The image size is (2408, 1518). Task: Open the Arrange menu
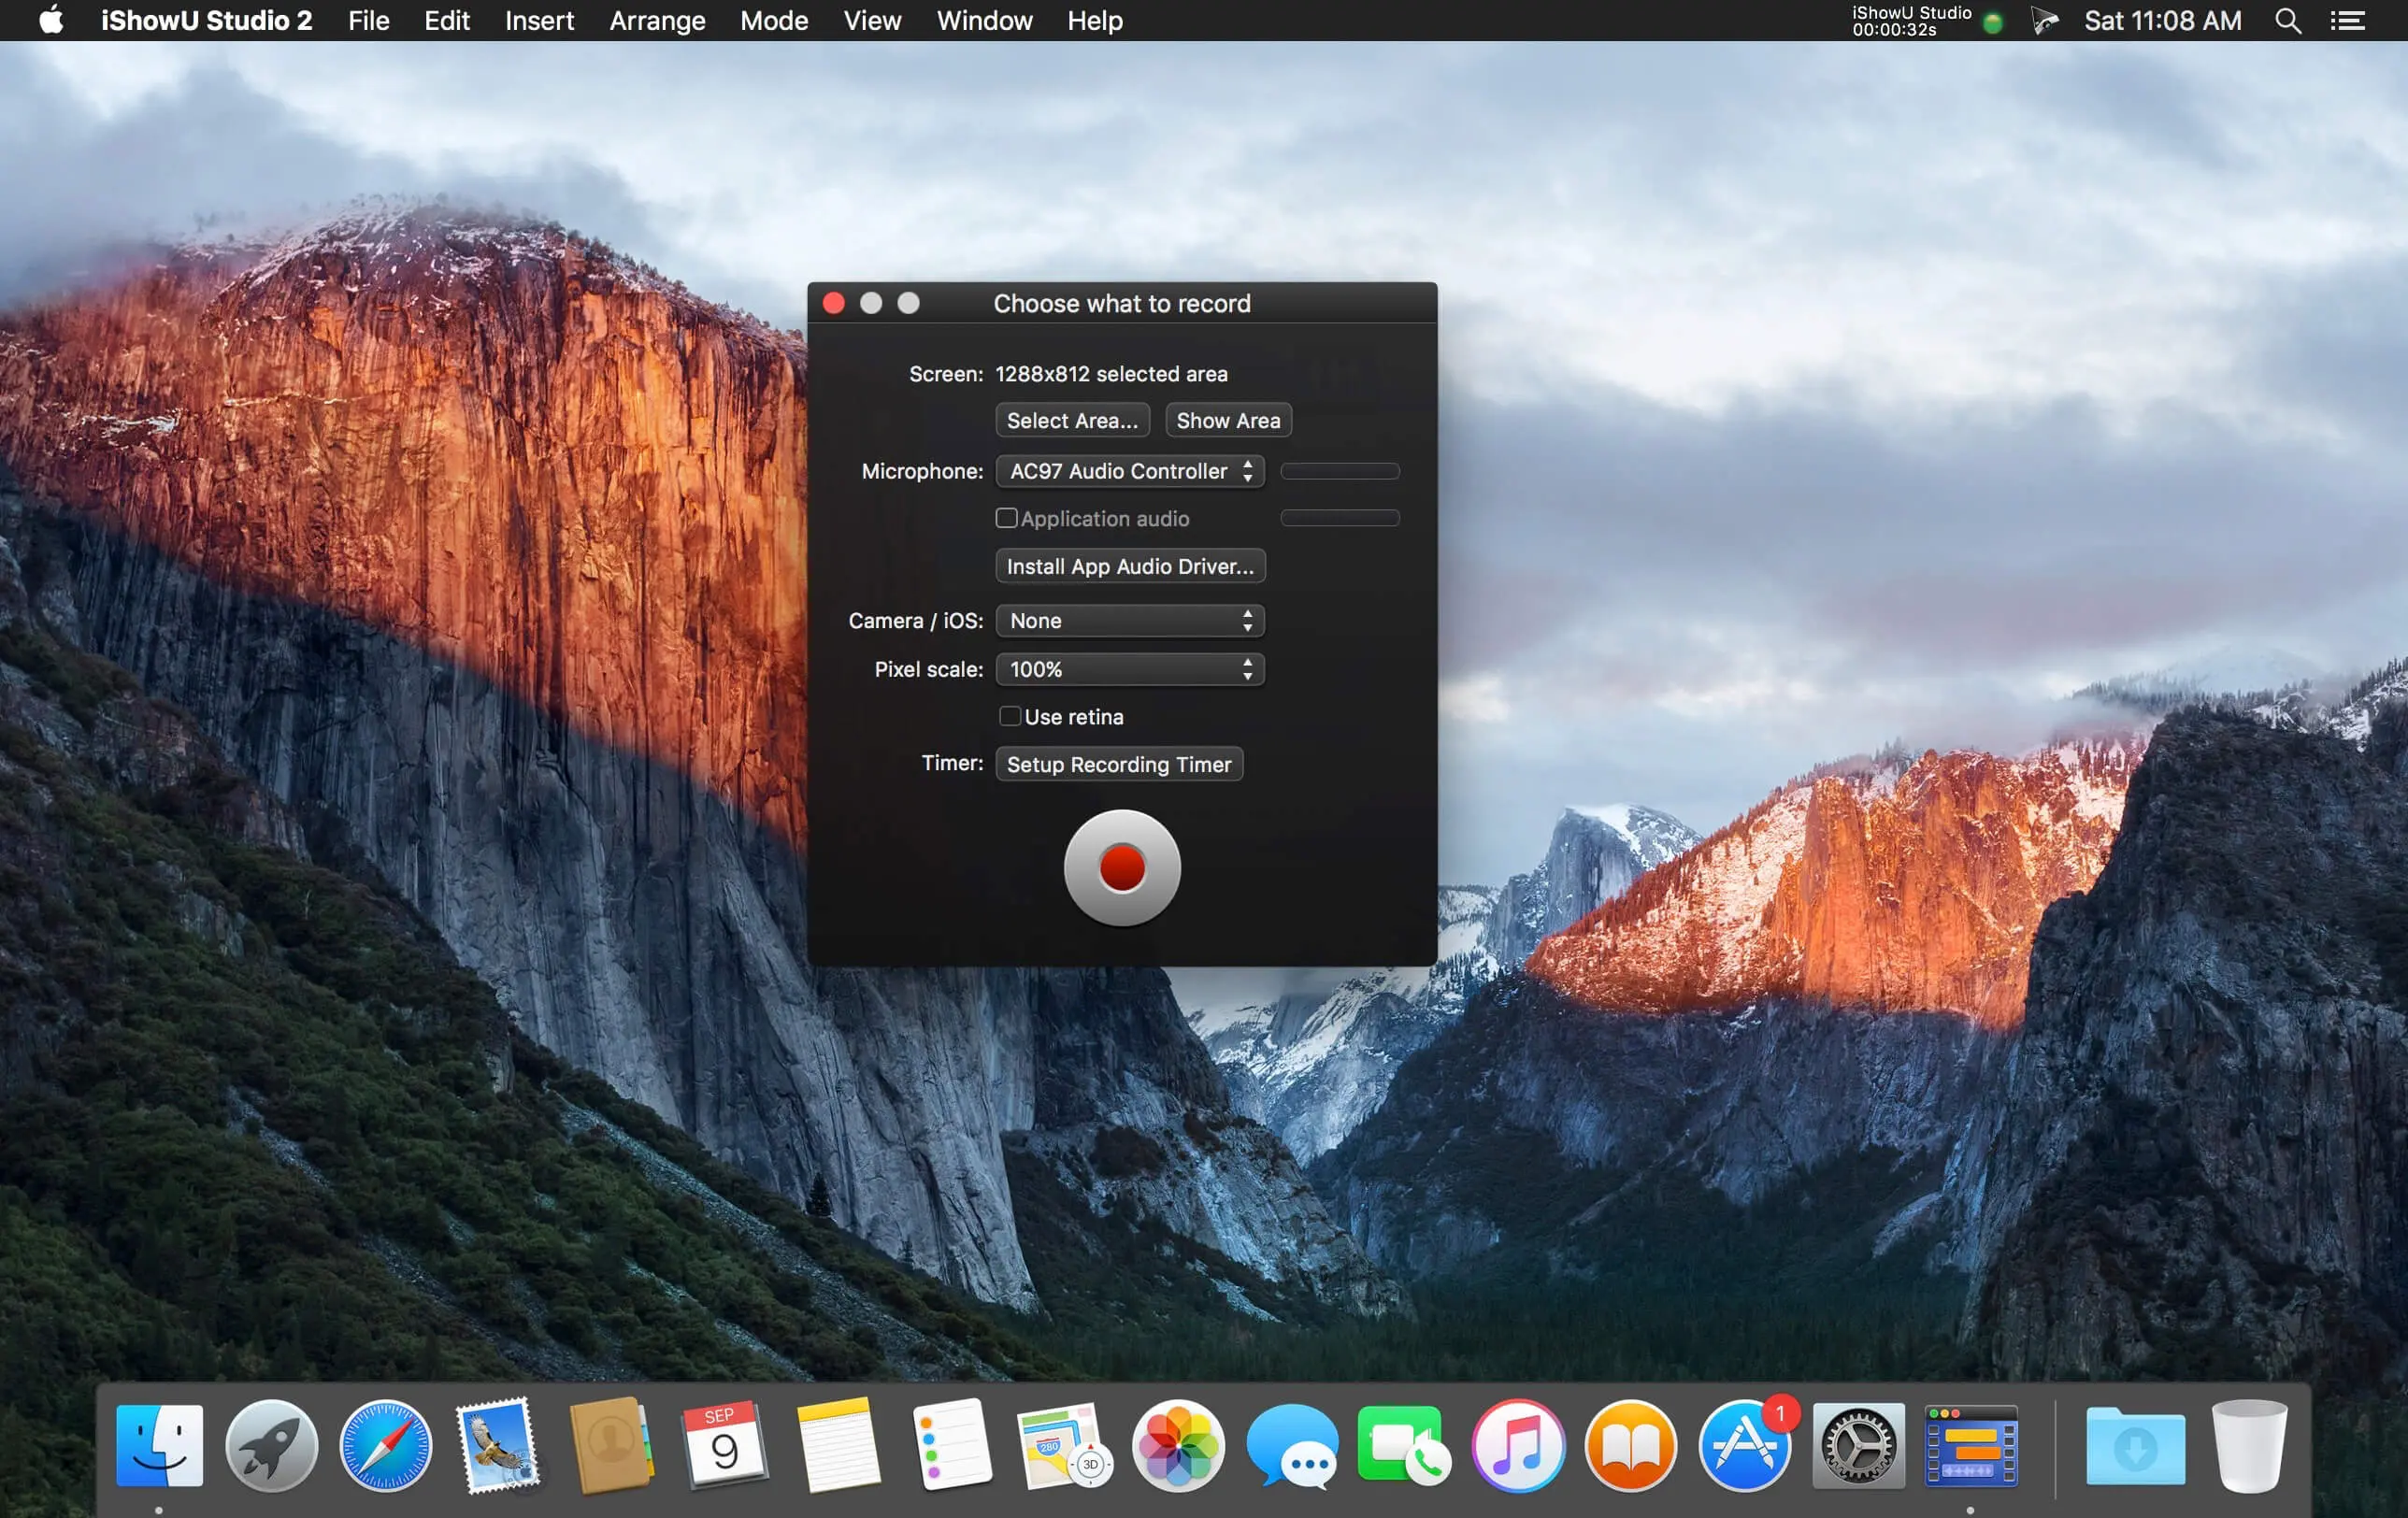point(657,20)
